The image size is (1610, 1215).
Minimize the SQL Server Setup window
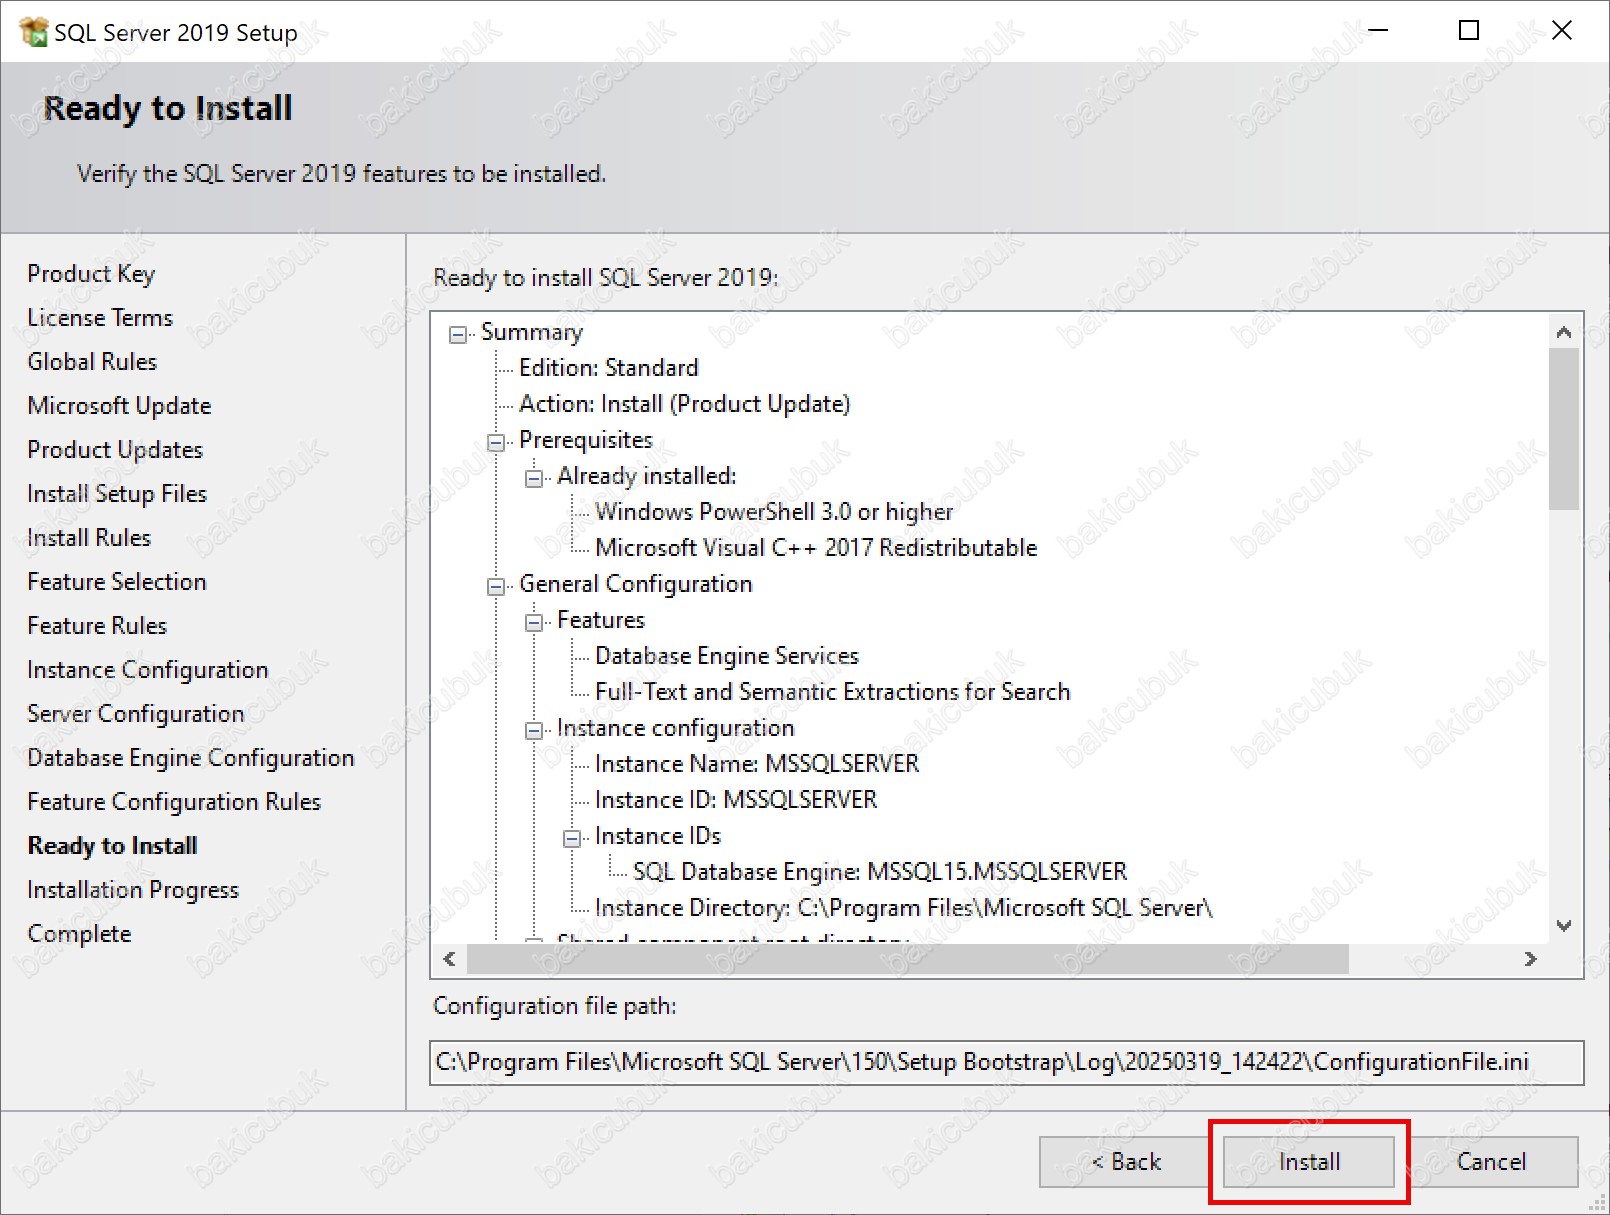pyautogui.click(x=1378, y=31)
